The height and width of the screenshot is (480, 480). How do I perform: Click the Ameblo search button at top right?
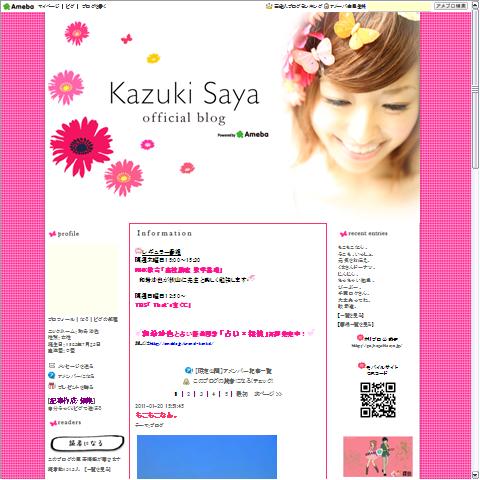[x=451, y=6]
